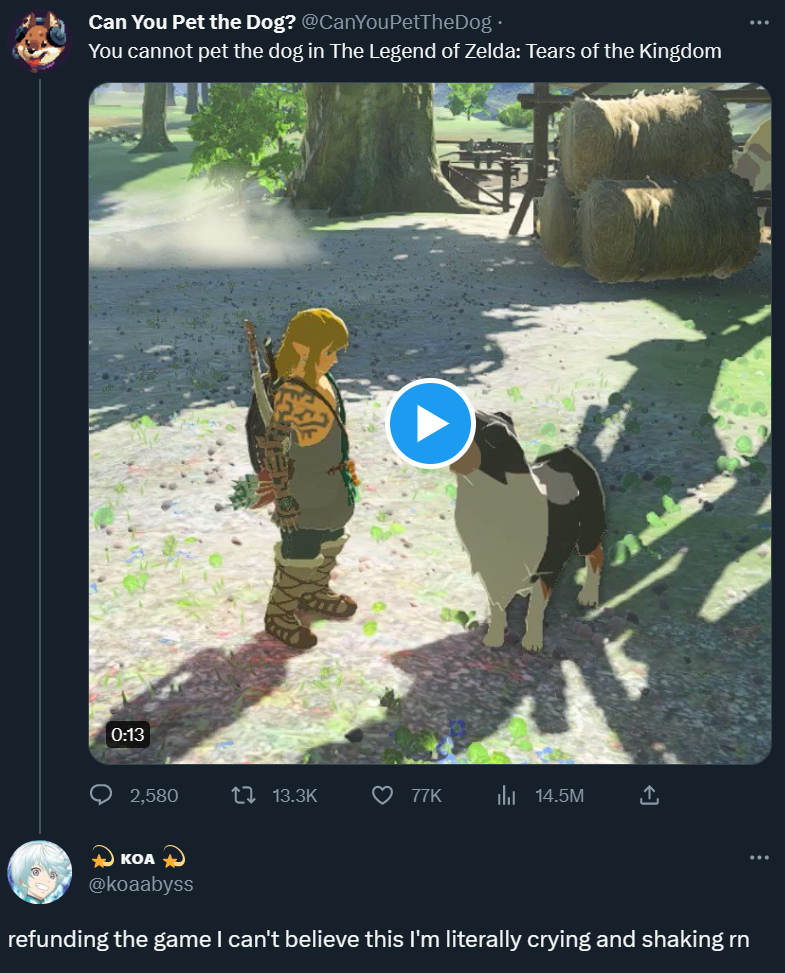Click the share upload icon
The image size is (785, 973).
[x=648, y=795]
